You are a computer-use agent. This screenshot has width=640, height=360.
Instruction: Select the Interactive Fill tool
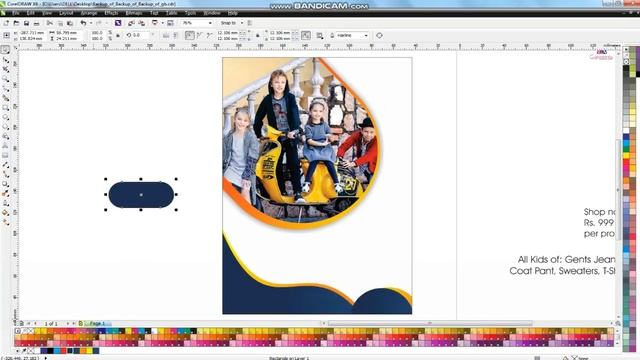pyautogui.click(x=5, y=222)
